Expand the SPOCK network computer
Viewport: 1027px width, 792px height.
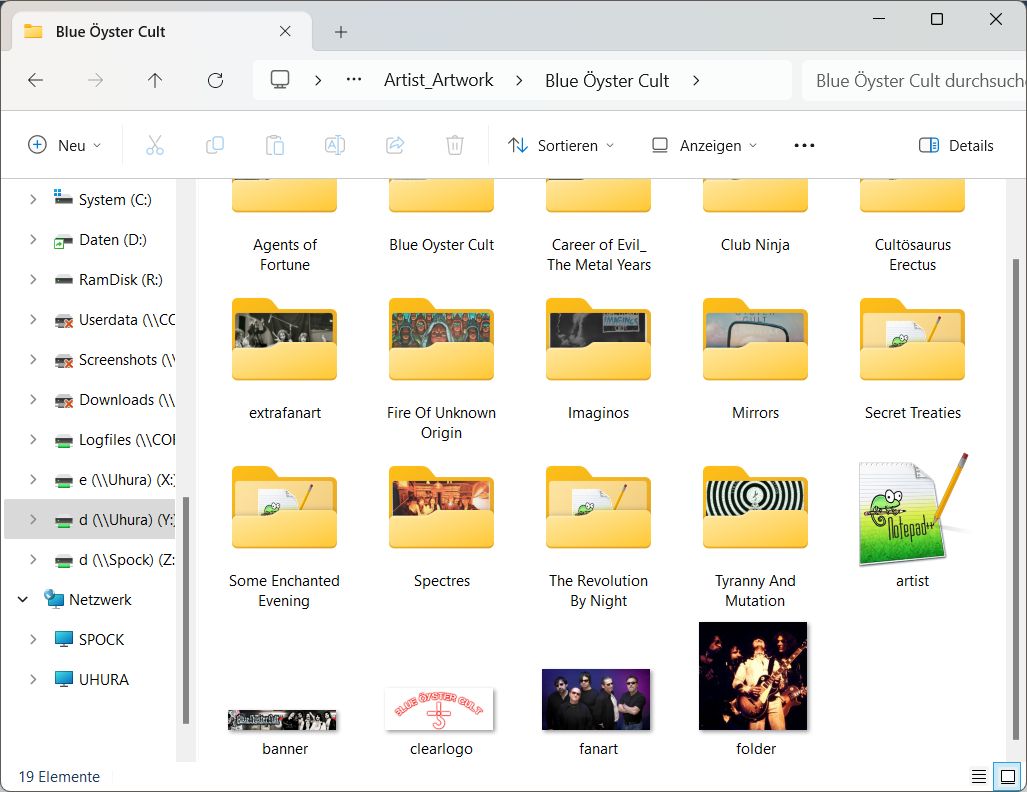(33, 639)
